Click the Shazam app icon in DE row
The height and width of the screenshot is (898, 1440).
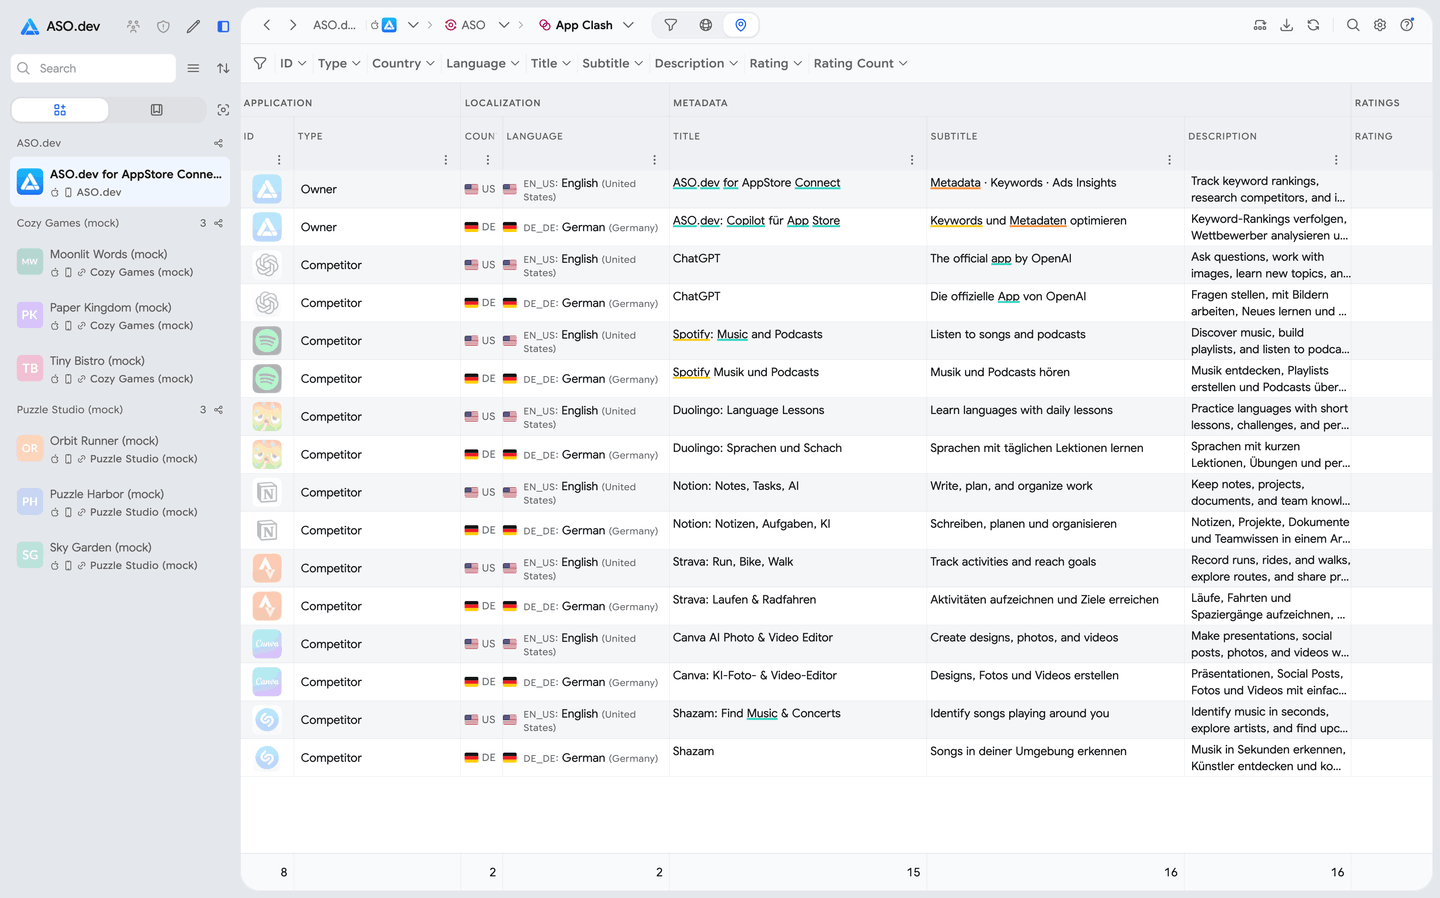tap(267, 758)
